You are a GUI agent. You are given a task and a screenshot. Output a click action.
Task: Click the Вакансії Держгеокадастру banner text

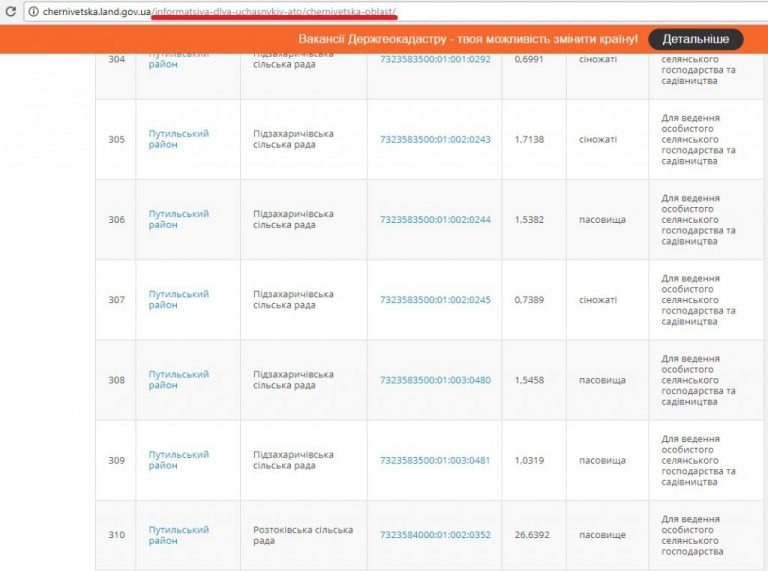(468, 39)
